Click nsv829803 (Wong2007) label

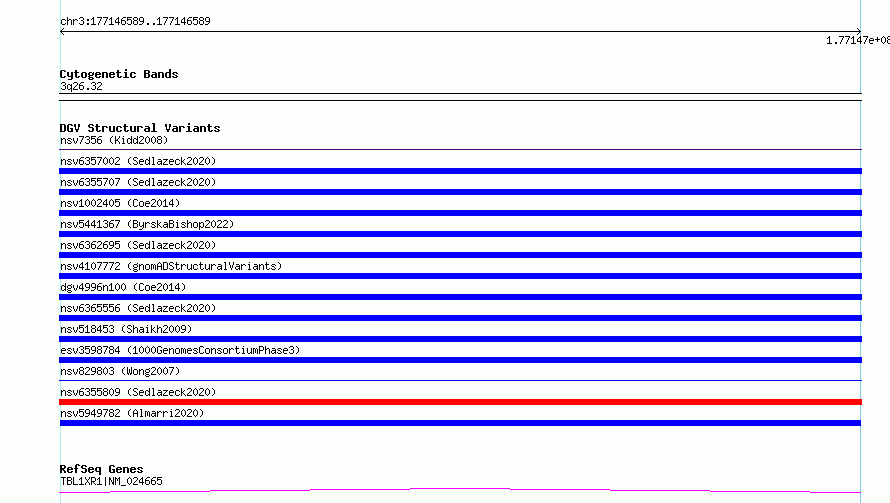[120, 371]
